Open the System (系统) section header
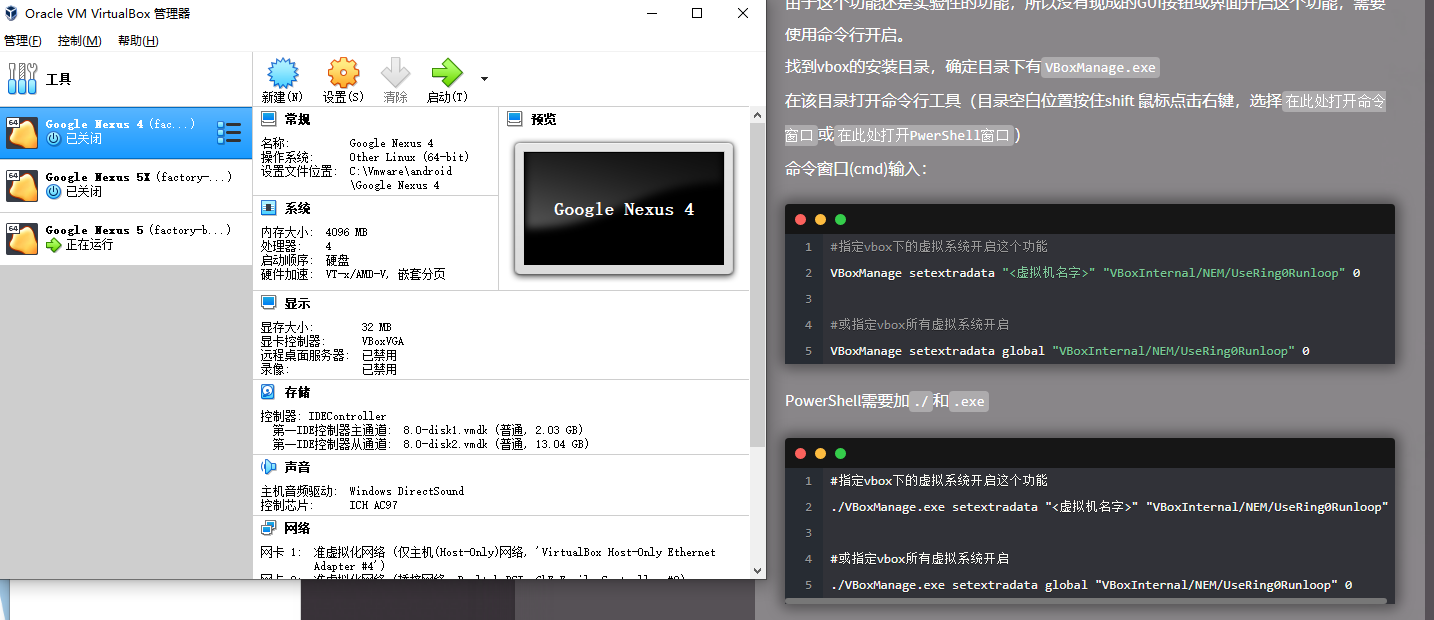Image resolution: width=1434 pixels, height=620 pixels. 297,208
